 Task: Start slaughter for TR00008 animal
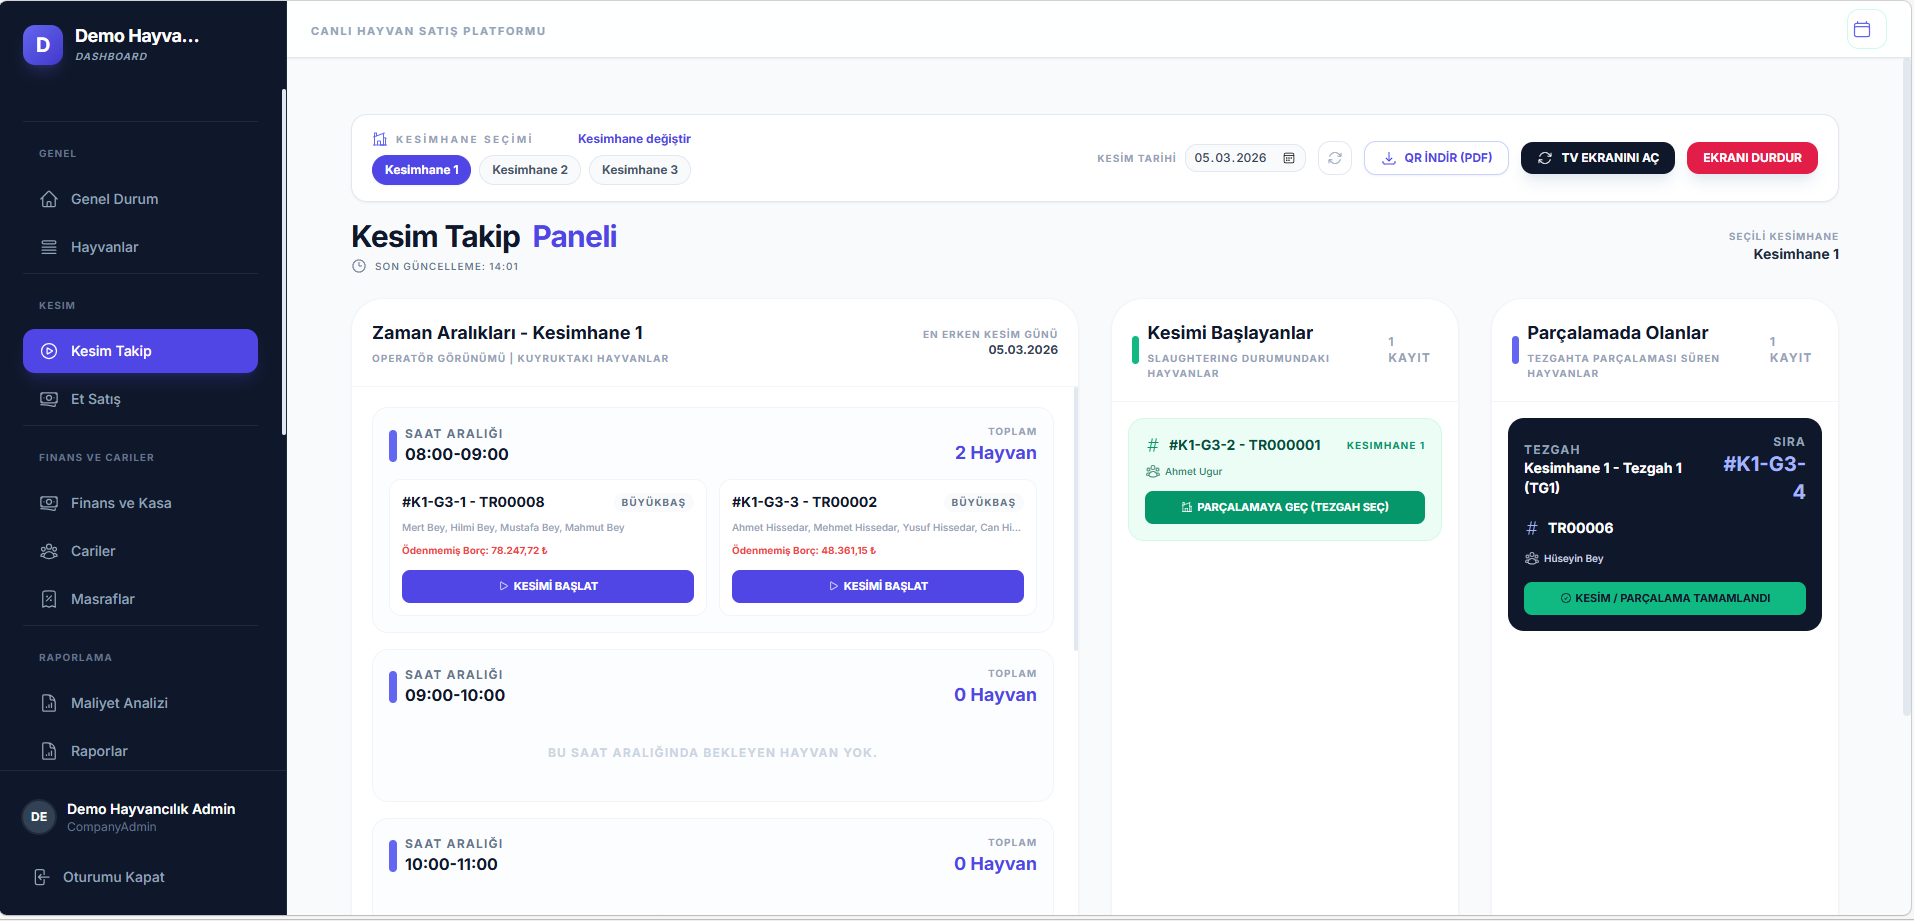click(547, 586)
